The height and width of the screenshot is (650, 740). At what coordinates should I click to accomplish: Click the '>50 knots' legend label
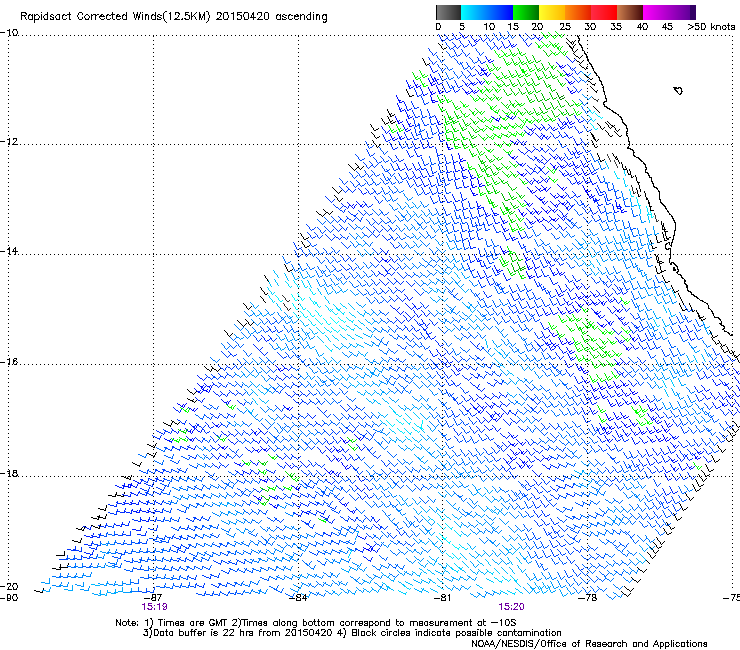pos(711,27)
